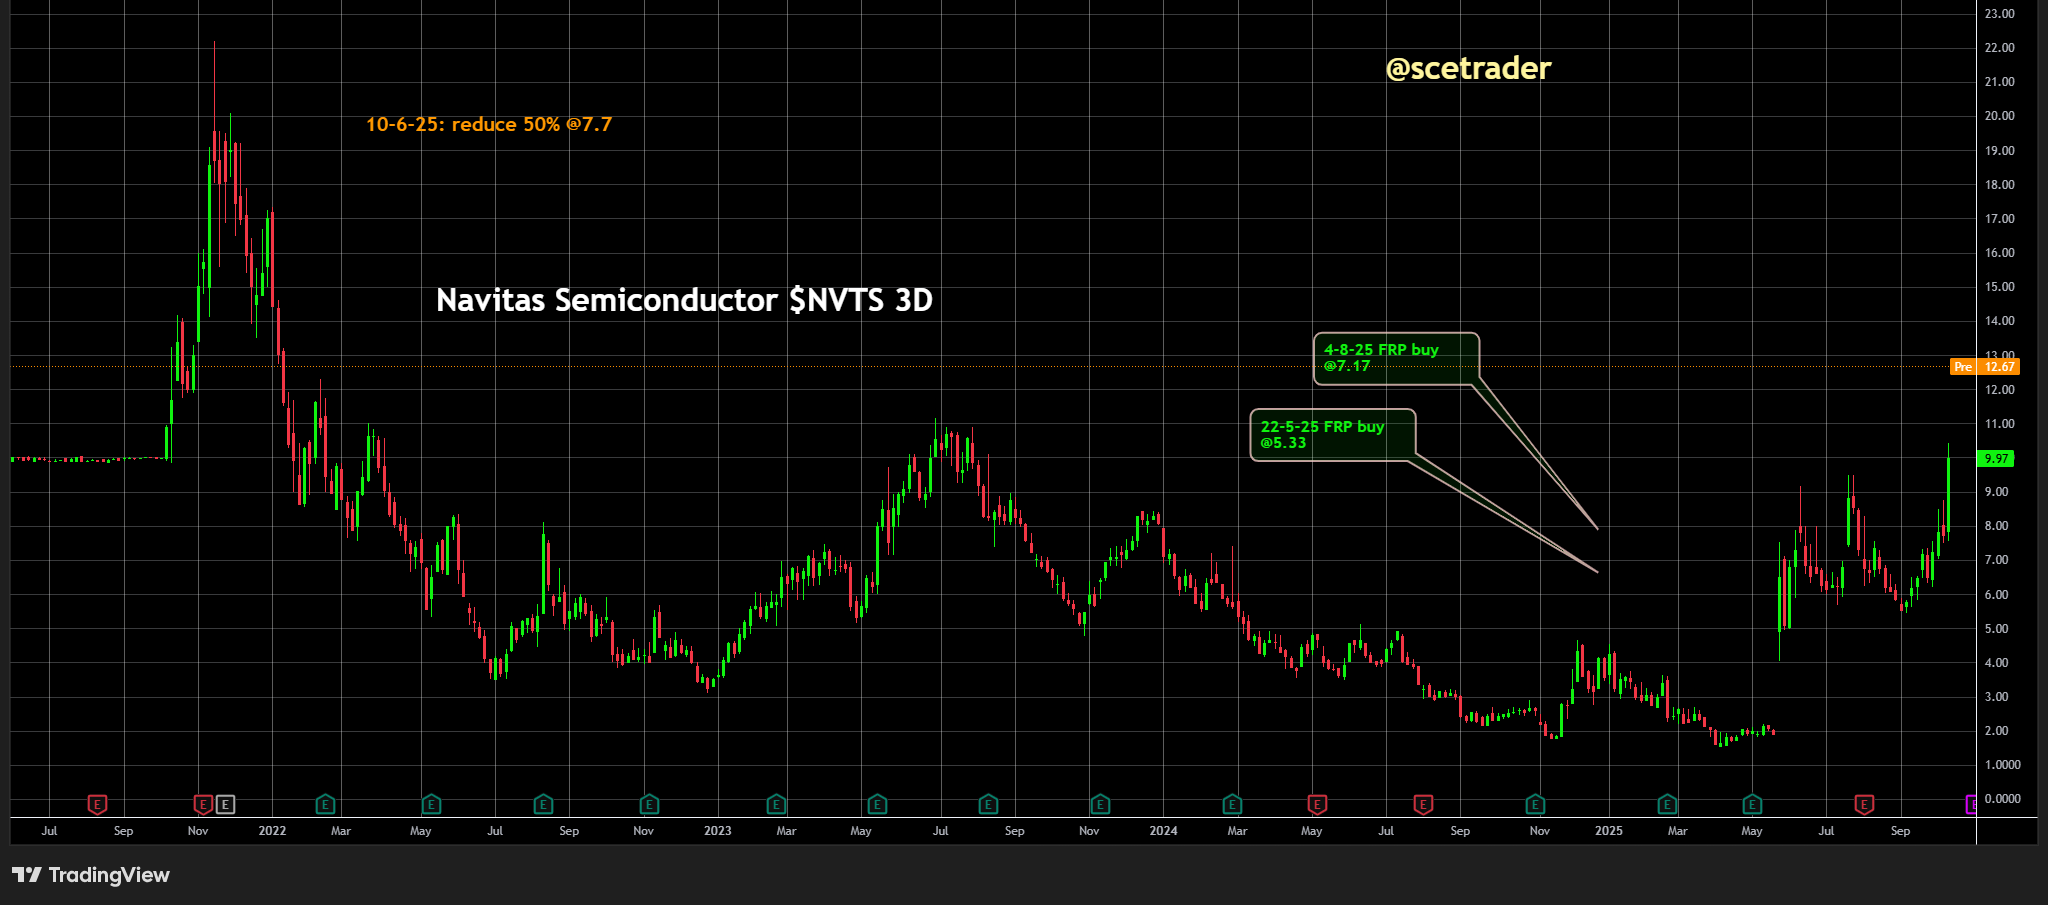Click the @scetrader text label

pos(1468,68)
